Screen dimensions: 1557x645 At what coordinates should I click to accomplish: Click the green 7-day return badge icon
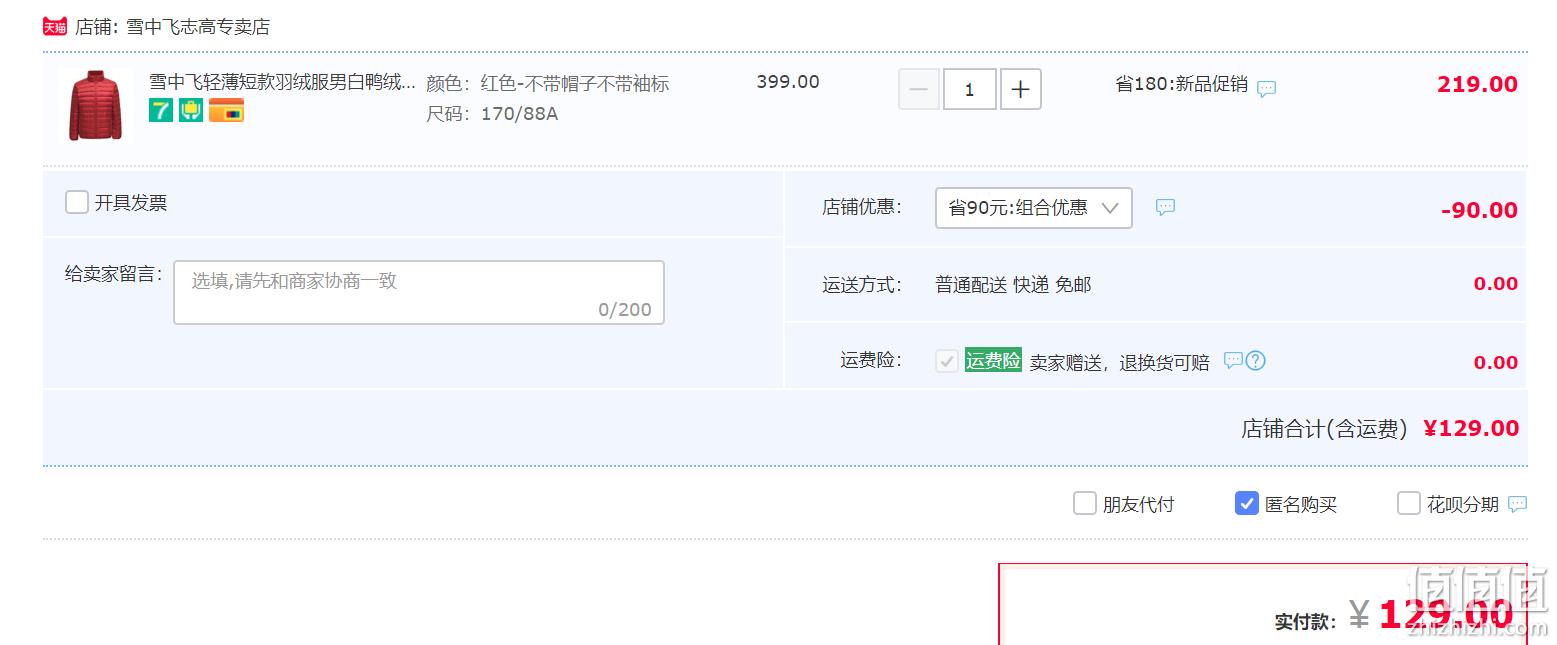pyautogui.click(x=161, y=110)
